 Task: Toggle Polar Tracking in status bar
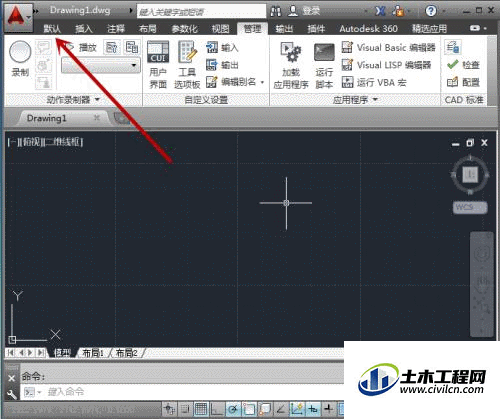click(233, 409)
